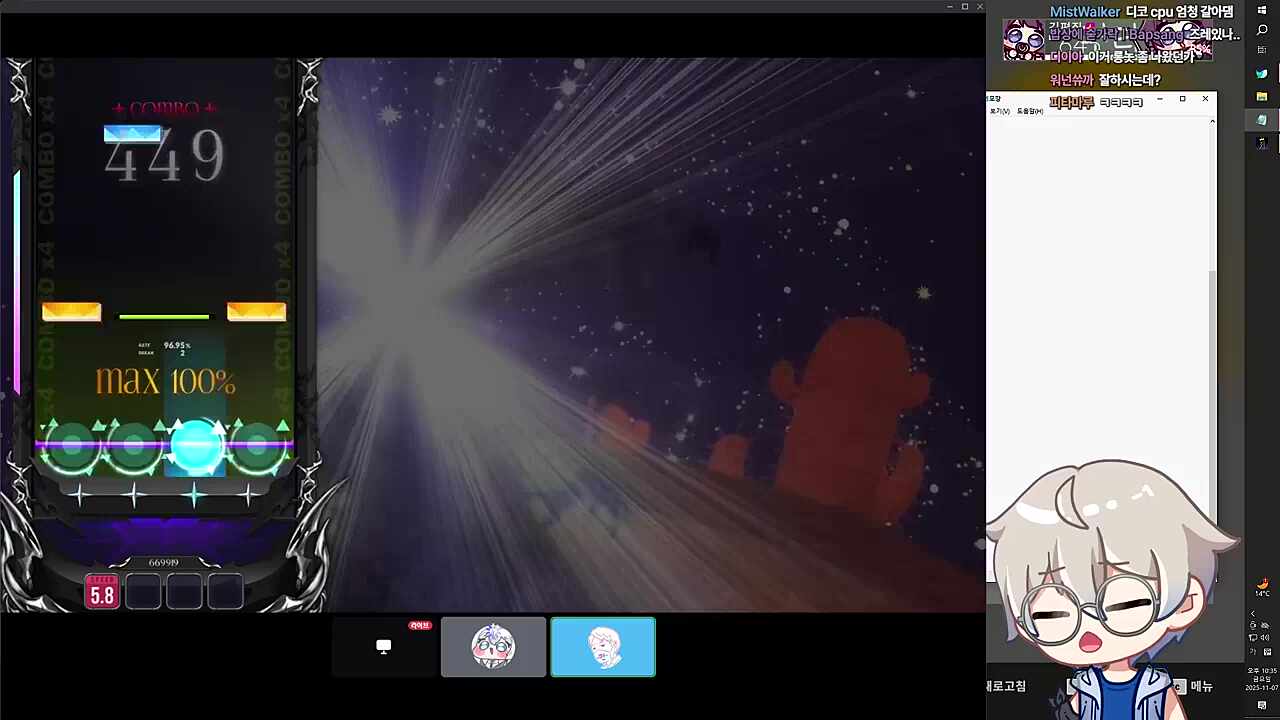Select the live screen share tile
The width and height of the screenshot is (1280, 720).
point(384,647)
